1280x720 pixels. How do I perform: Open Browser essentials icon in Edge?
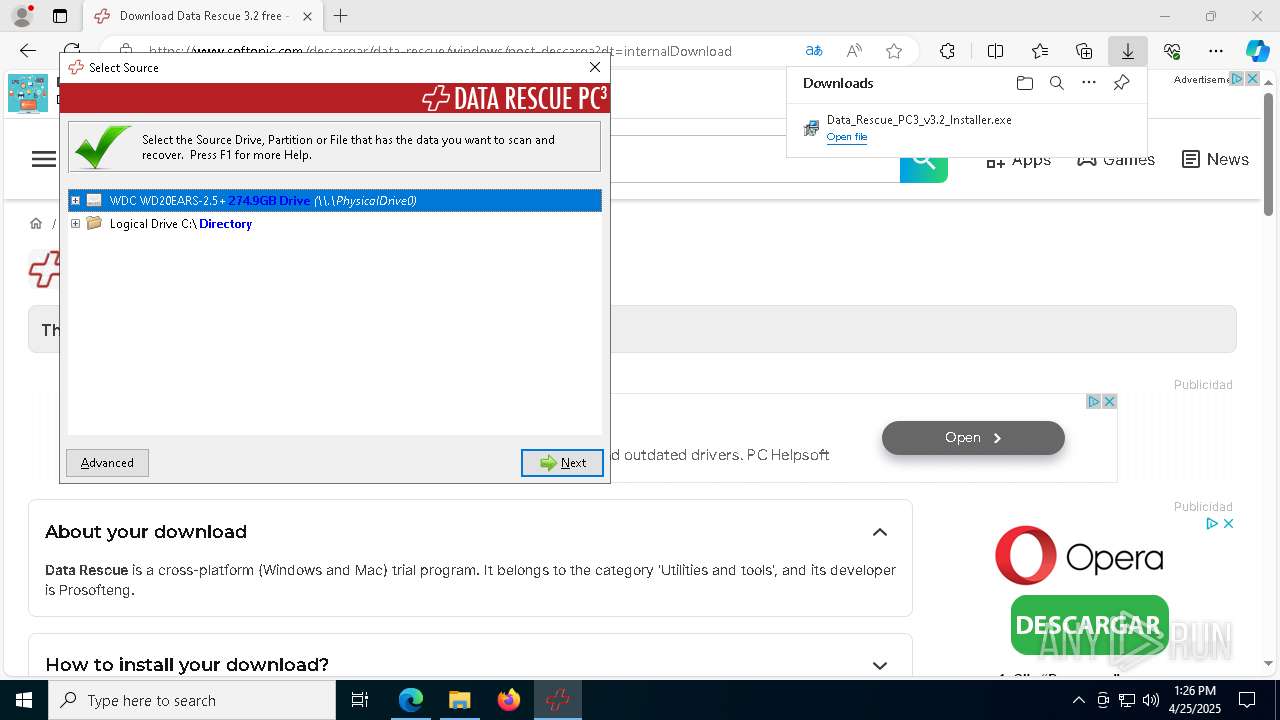(x=1172, y=51)
